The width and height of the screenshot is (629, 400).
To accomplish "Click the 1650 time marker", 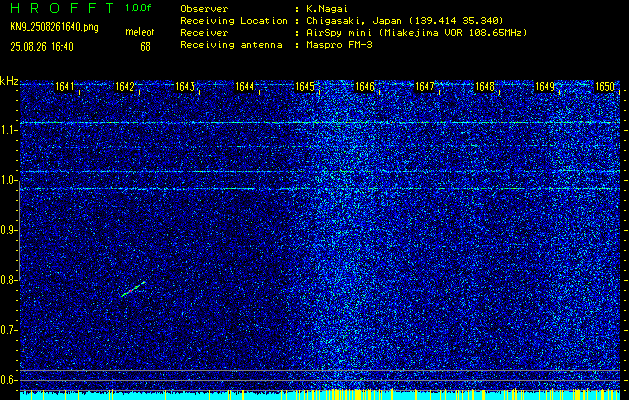I will 605,87.
